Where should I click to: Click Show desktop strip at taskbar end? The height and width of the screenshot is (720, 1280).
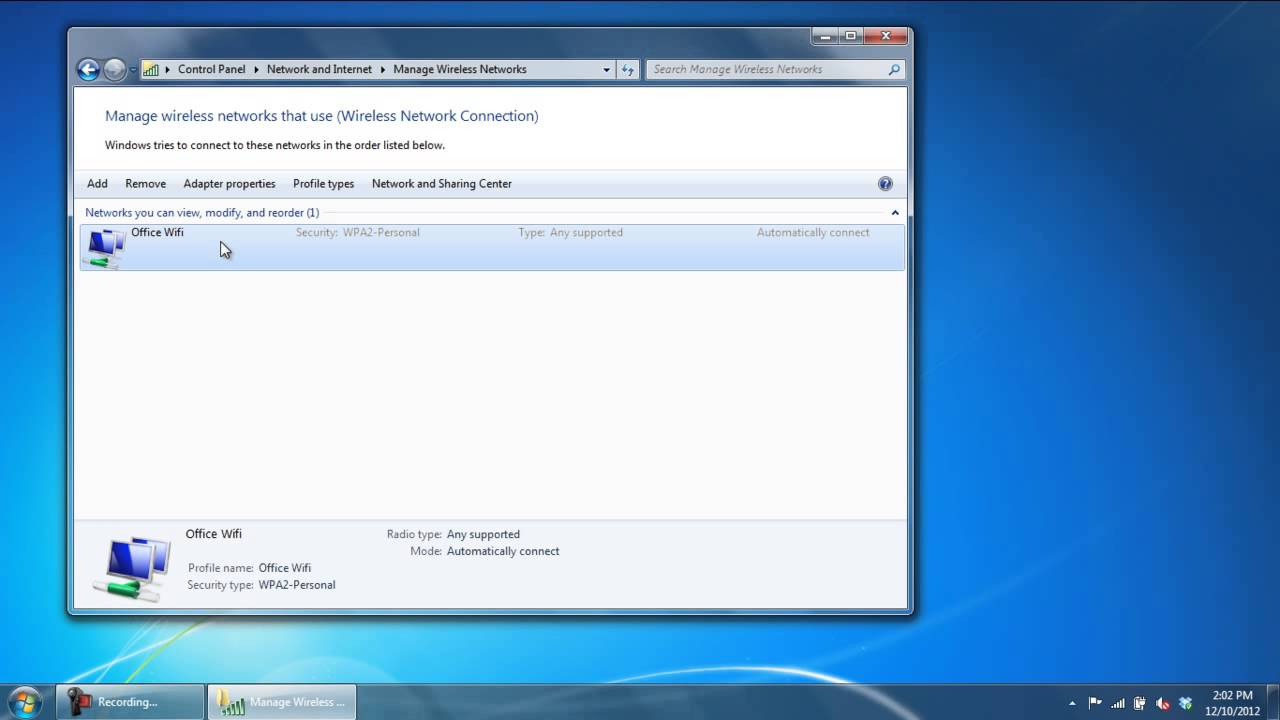click(x=1272, y=702)
